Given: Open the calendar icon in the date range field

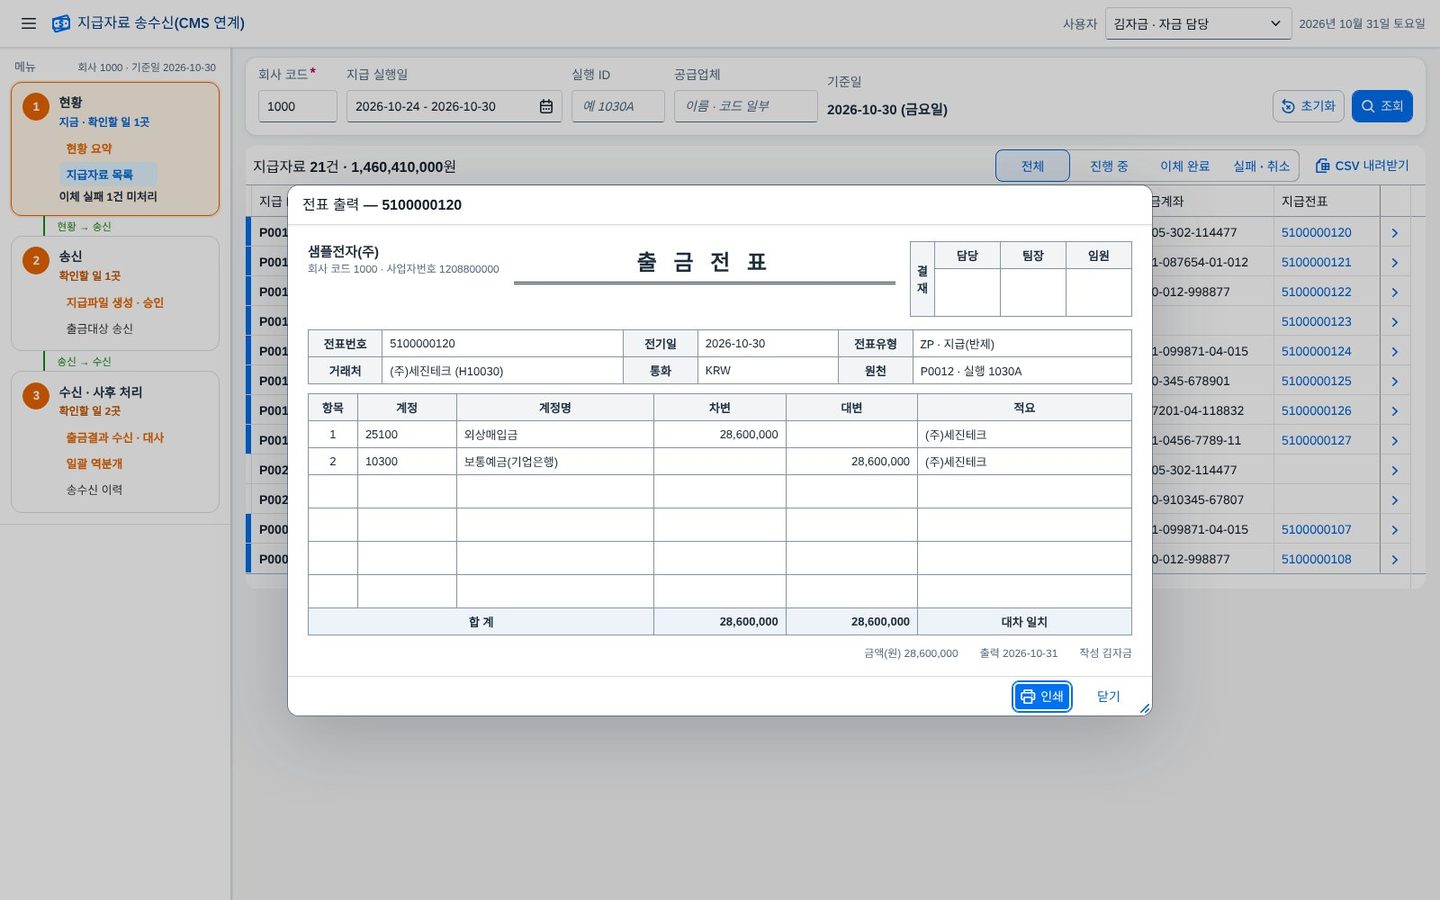Looking at the screenshot, I should click(x=546, y=106).
